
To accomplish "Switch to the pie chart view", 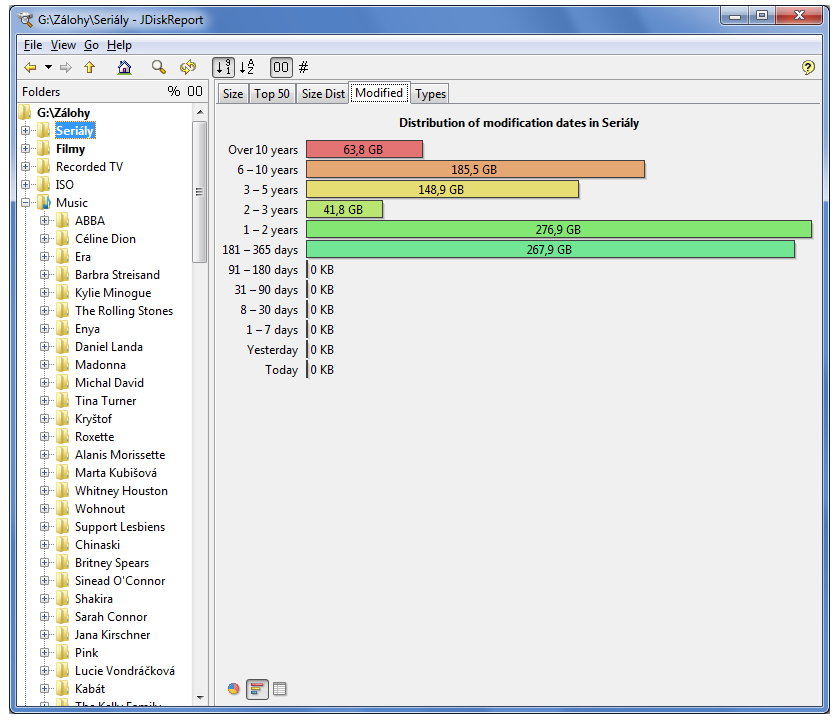I will (x=234, y=688).
